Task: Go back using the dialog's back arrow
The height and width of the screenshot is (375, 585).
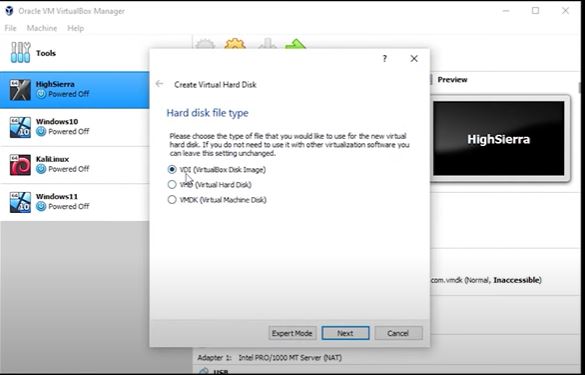Action: tap(160, 84)
